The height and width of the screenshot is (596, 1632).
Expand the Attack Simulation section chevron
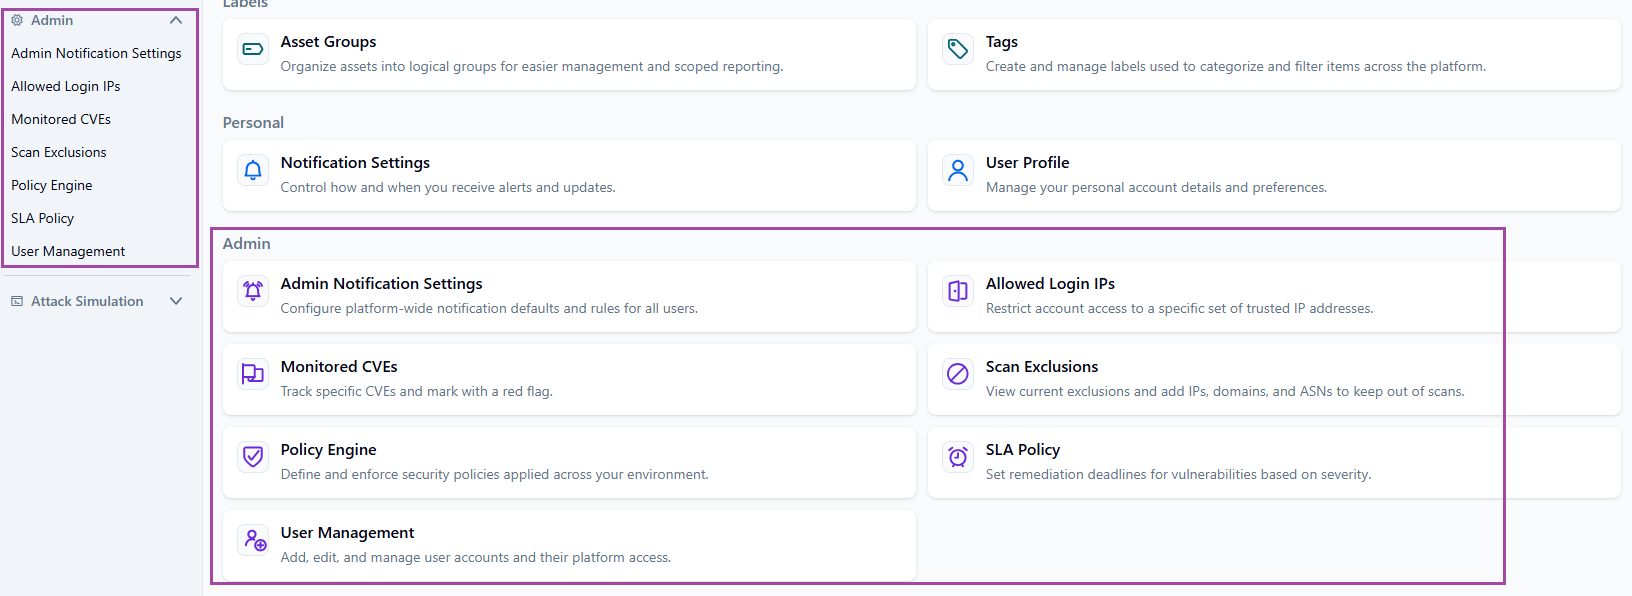coord(176,301)
